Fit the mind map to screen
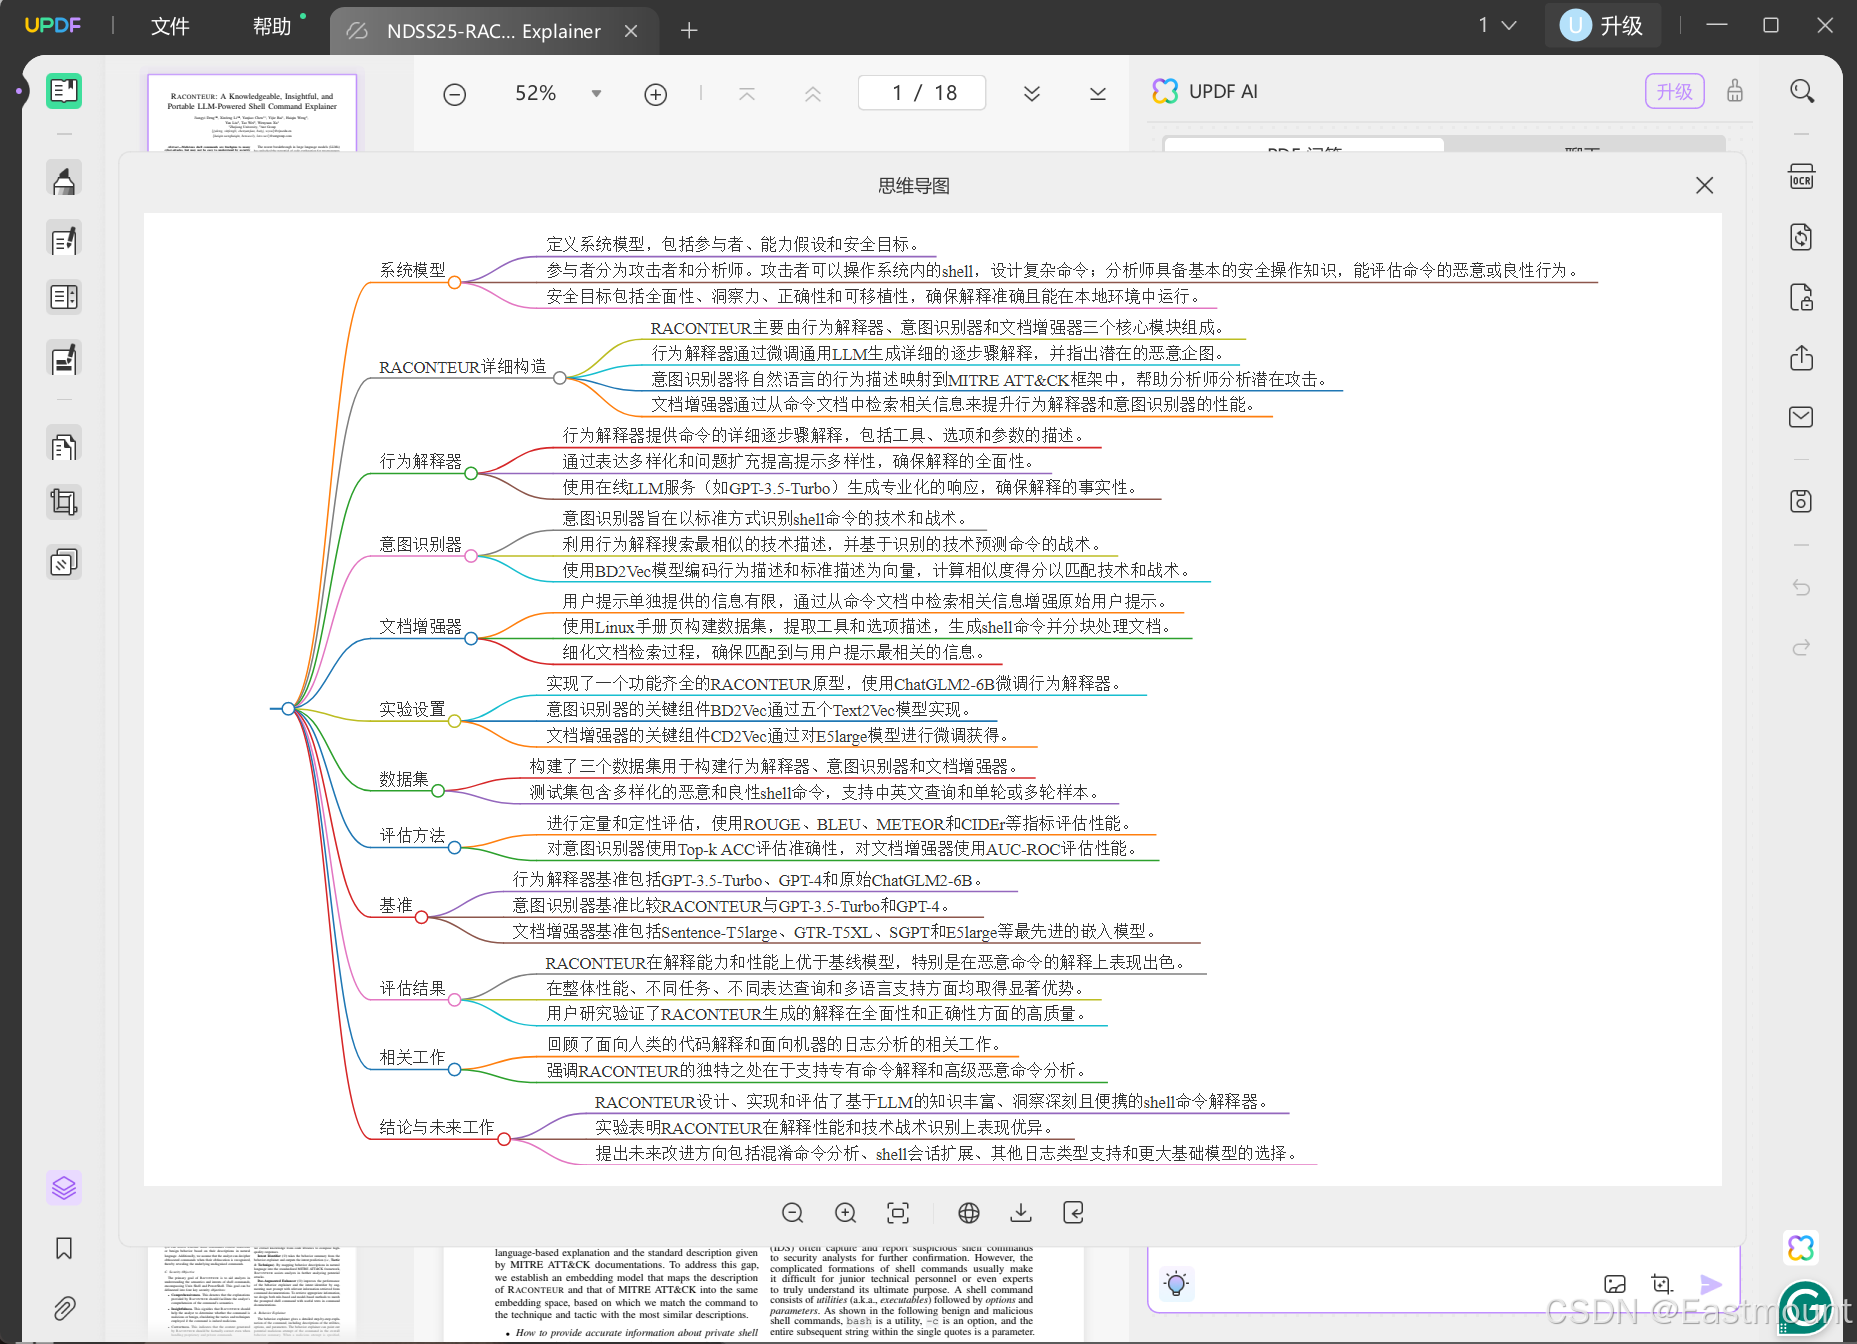 click(x=899, y=1213)
